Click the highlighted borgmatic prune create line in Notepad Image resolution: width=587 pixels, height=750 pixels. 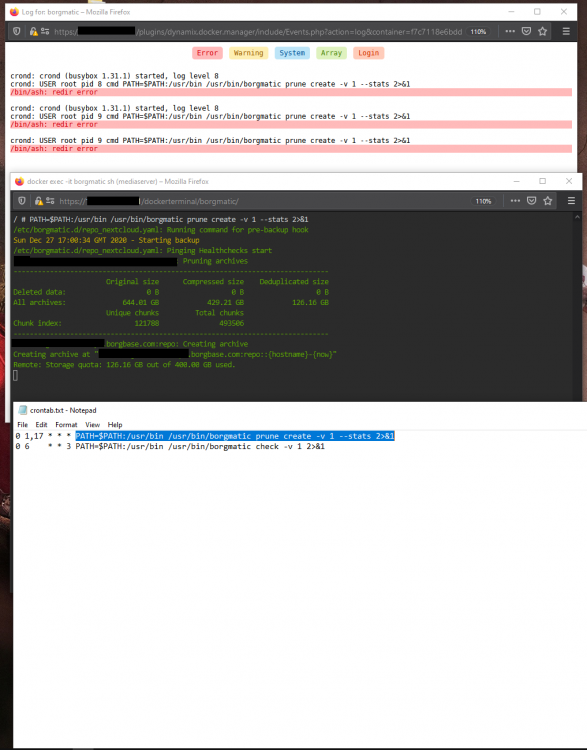(235, 436)
